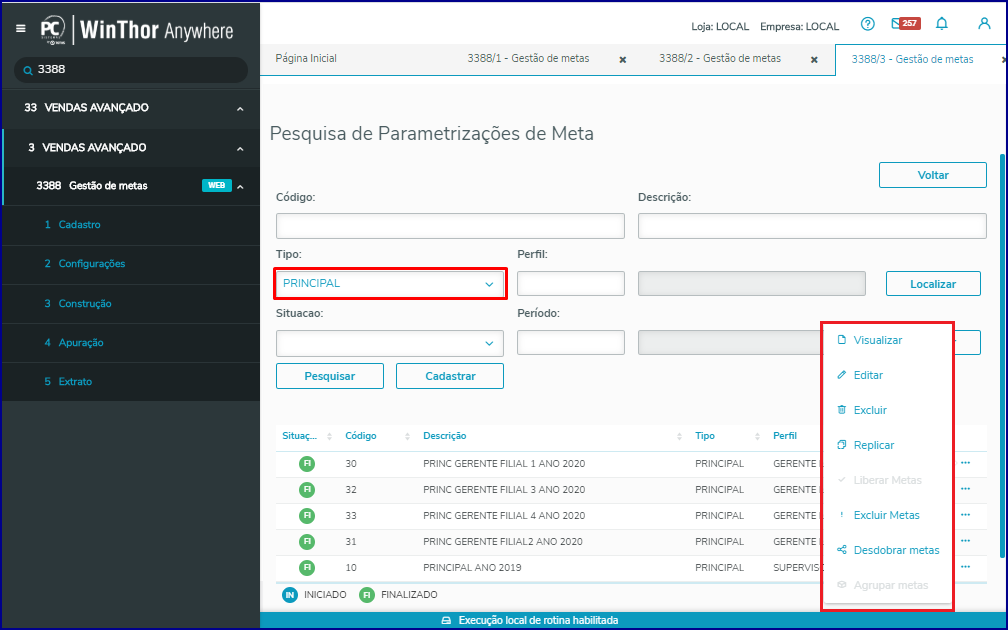Select Excluir Metas in the context menu
Viewport: 1008px width, 630px height.
(887, 515)
